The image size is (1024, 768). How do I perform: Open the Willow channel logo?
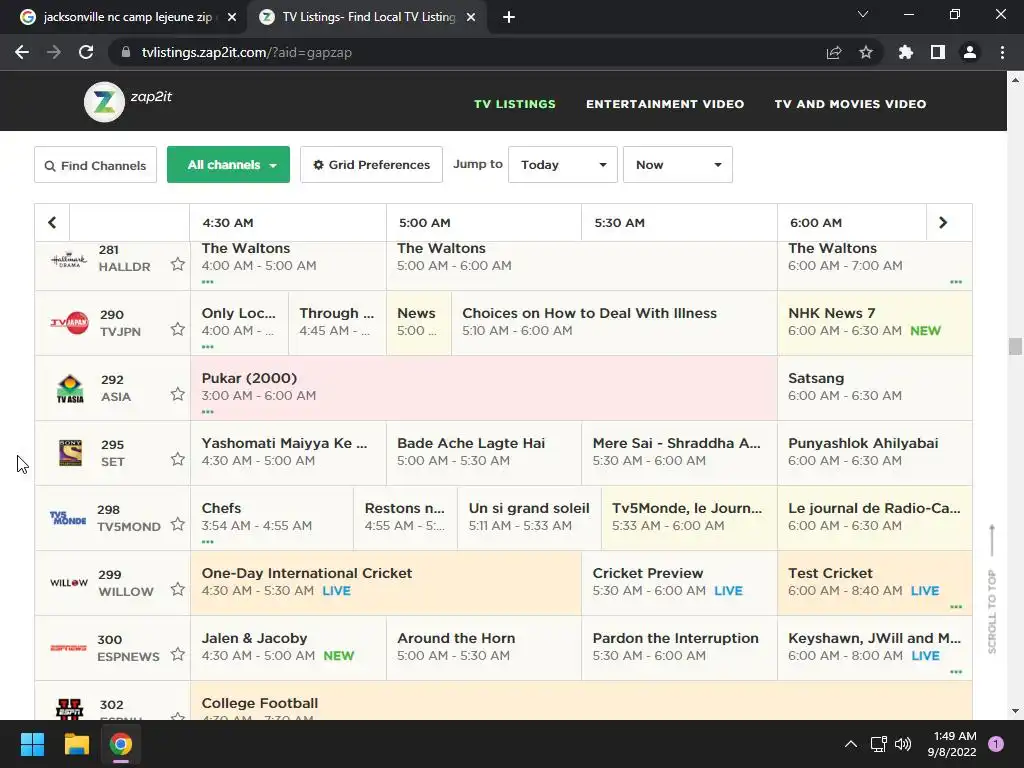[69, 583]
